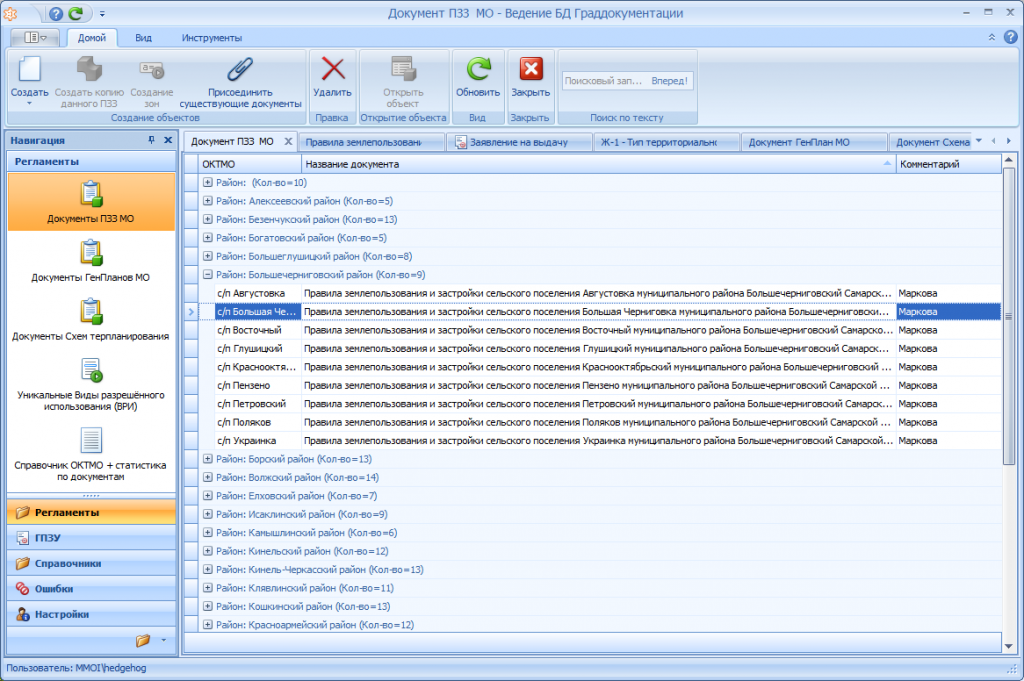
Task: Sort by Название документа column header
Action: point(598,164)
